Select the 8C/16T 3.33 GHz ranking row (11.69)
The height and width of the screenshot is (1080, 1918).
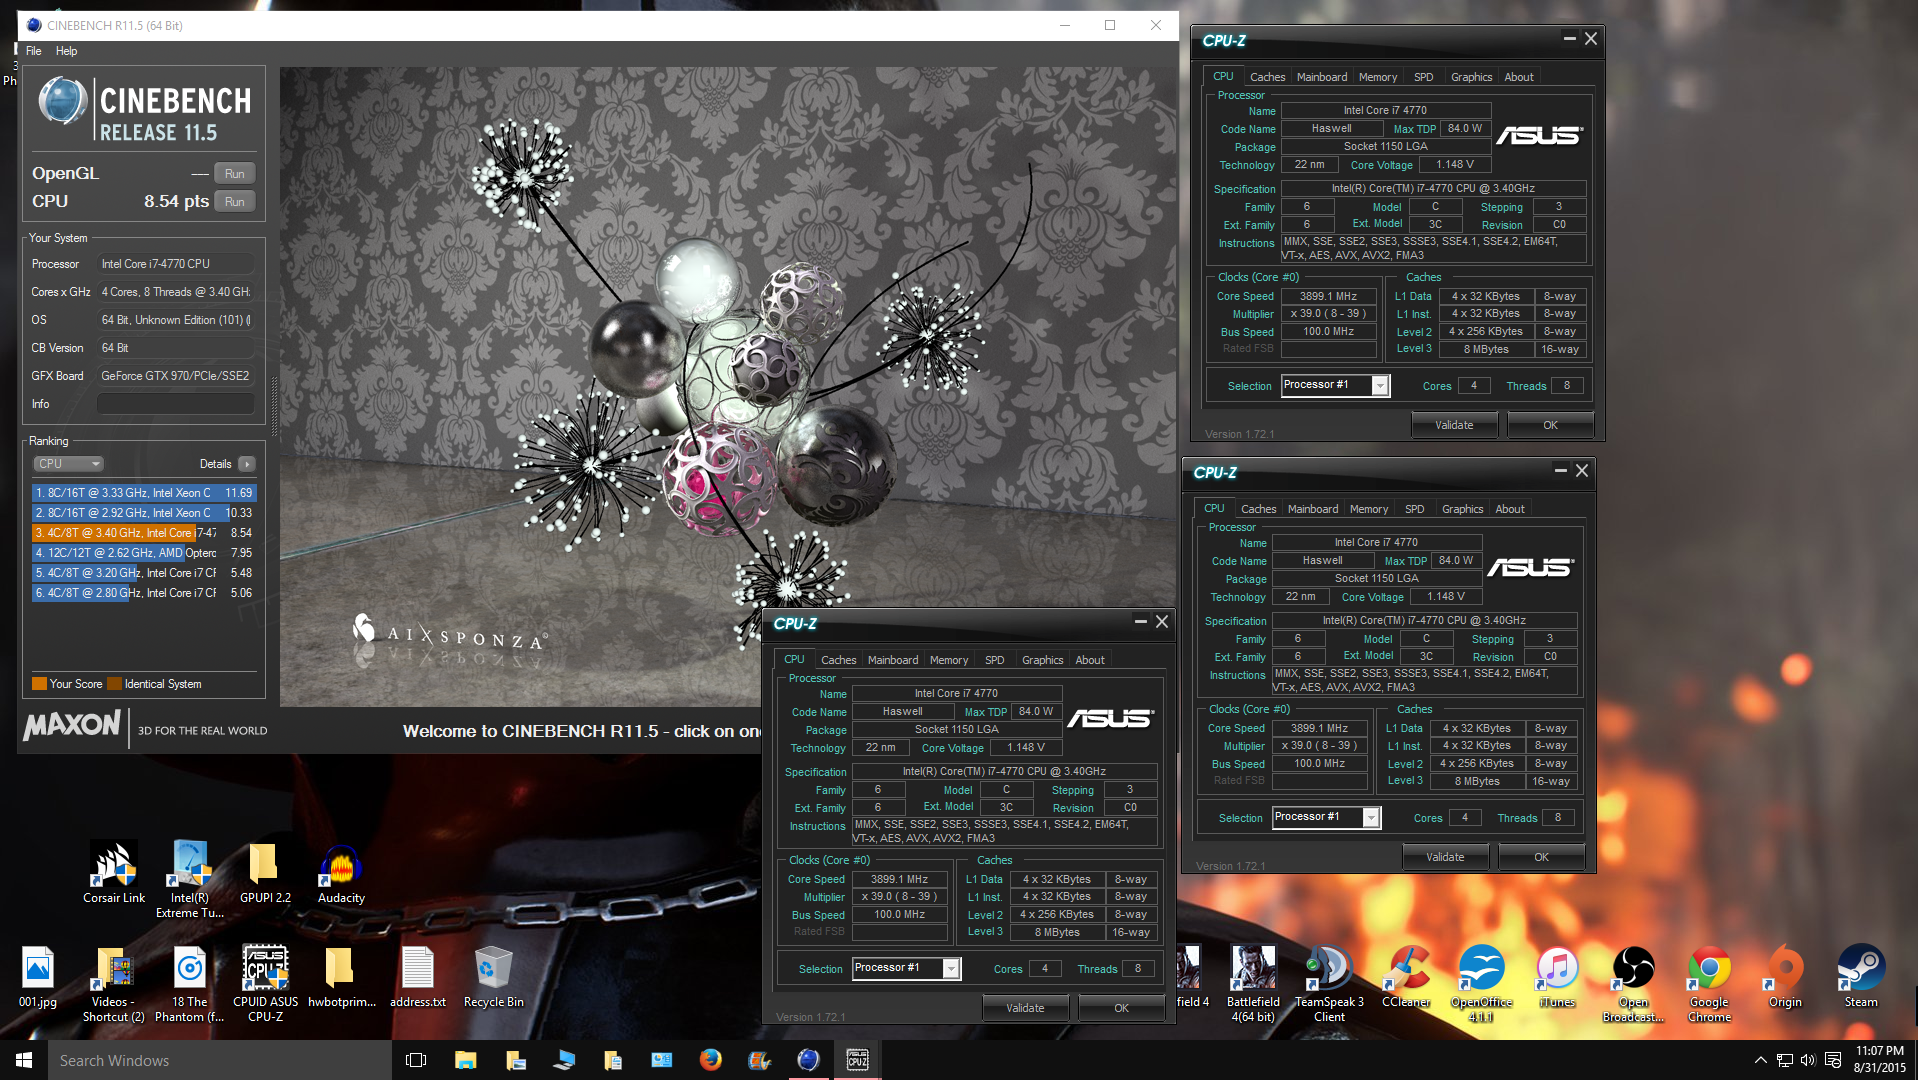[144, 493]
